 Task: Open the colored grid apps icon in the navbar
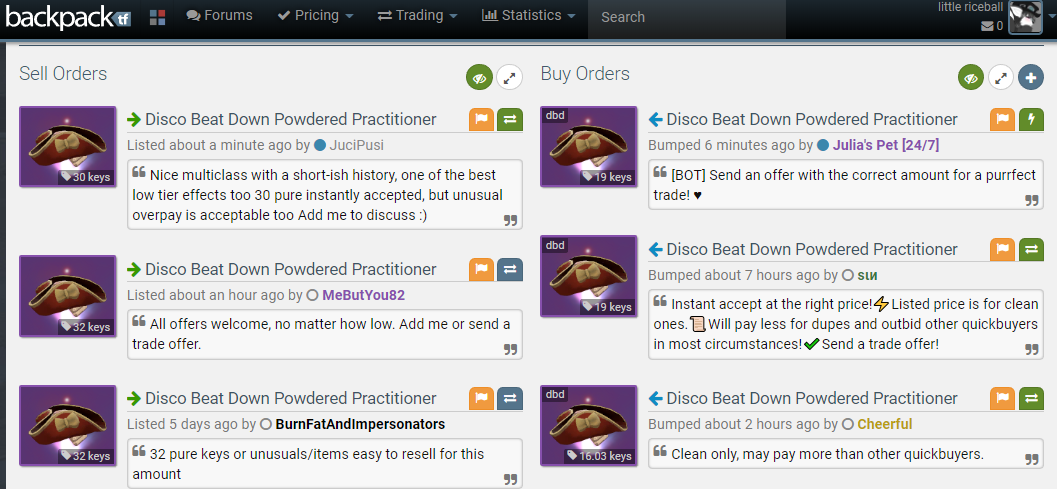point(157,17)
